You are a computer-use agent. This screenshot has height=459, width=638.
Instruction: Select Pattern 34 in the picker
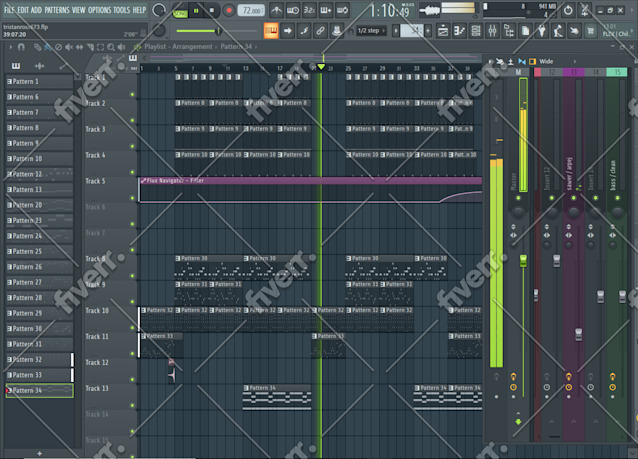coord(39,391)
